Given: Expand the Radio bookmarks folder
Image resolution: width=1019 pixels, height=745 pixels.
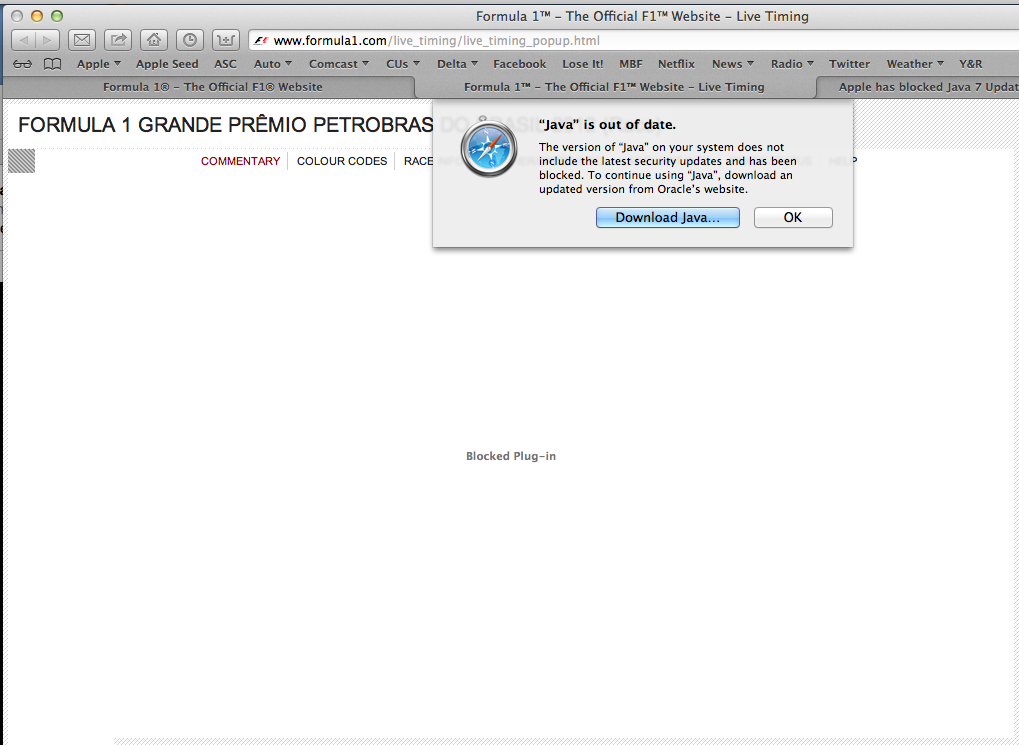Looking at the screenshot, I should pos(792,64).
